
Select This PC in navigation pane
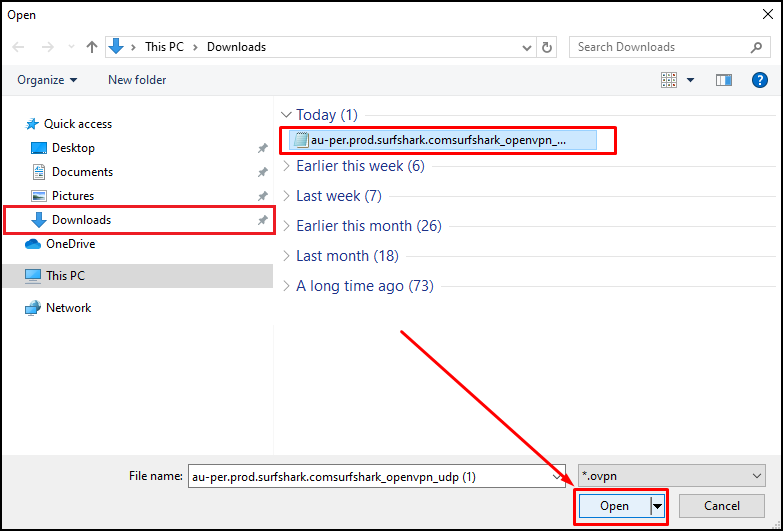[67, 276]
